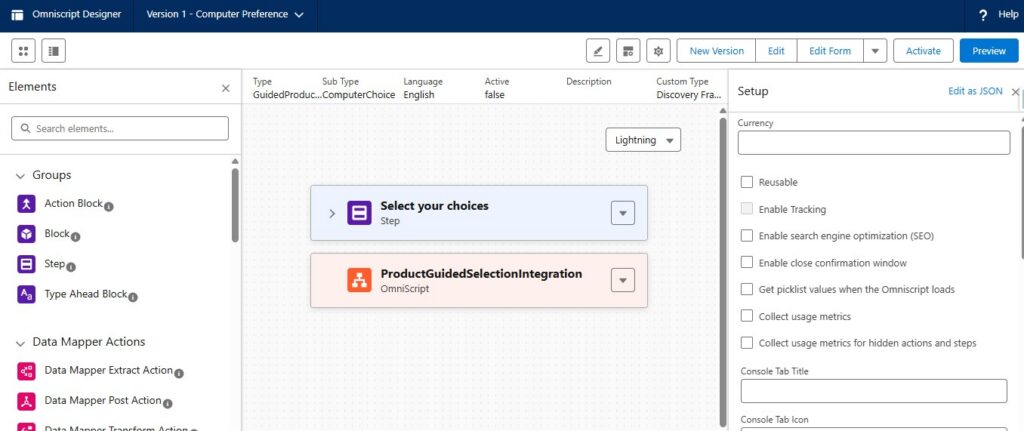Select the Action Block element icon
Viewport: 1024px width, 431px height.
[26, 204]
